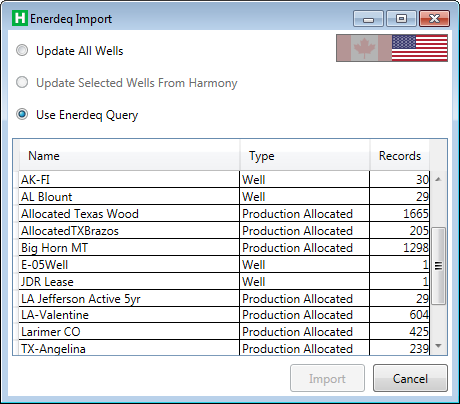Choose the Larimer CO query
The width and height of the screenshot is (460, 404).
[x=224, y=331]
